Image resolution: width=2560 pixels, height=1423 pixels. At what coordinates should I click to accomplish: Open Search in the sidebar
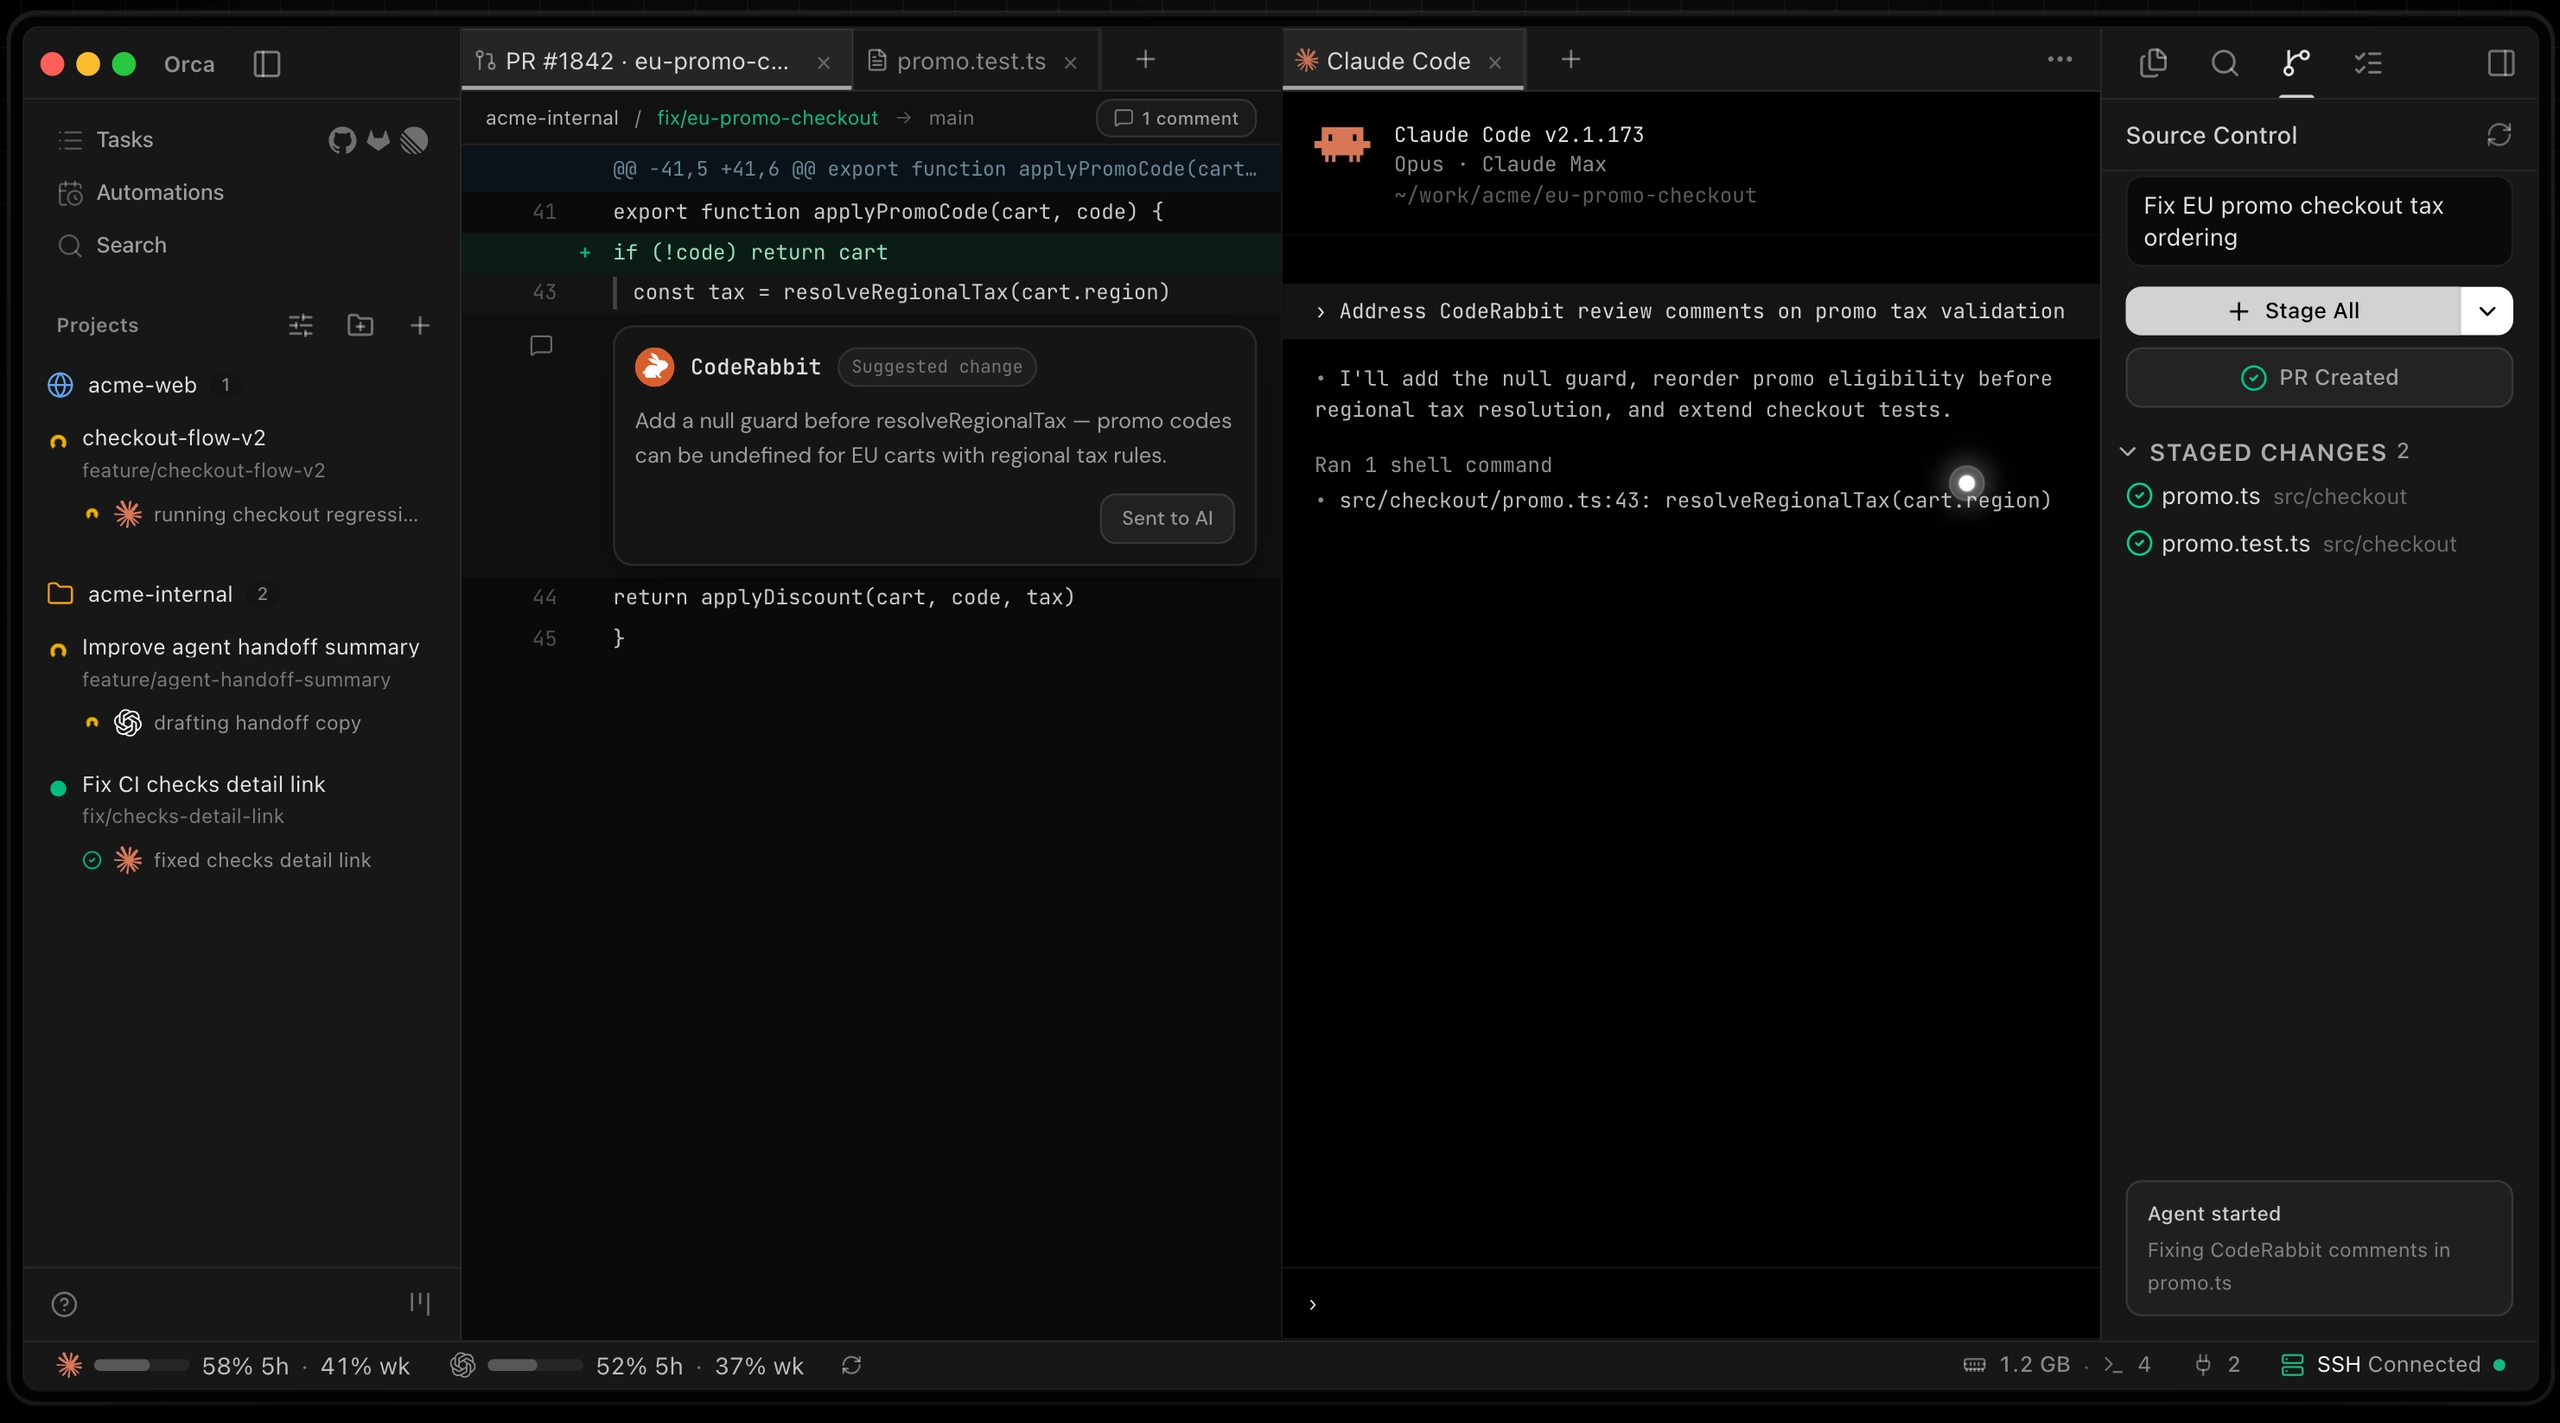[112, 245]
